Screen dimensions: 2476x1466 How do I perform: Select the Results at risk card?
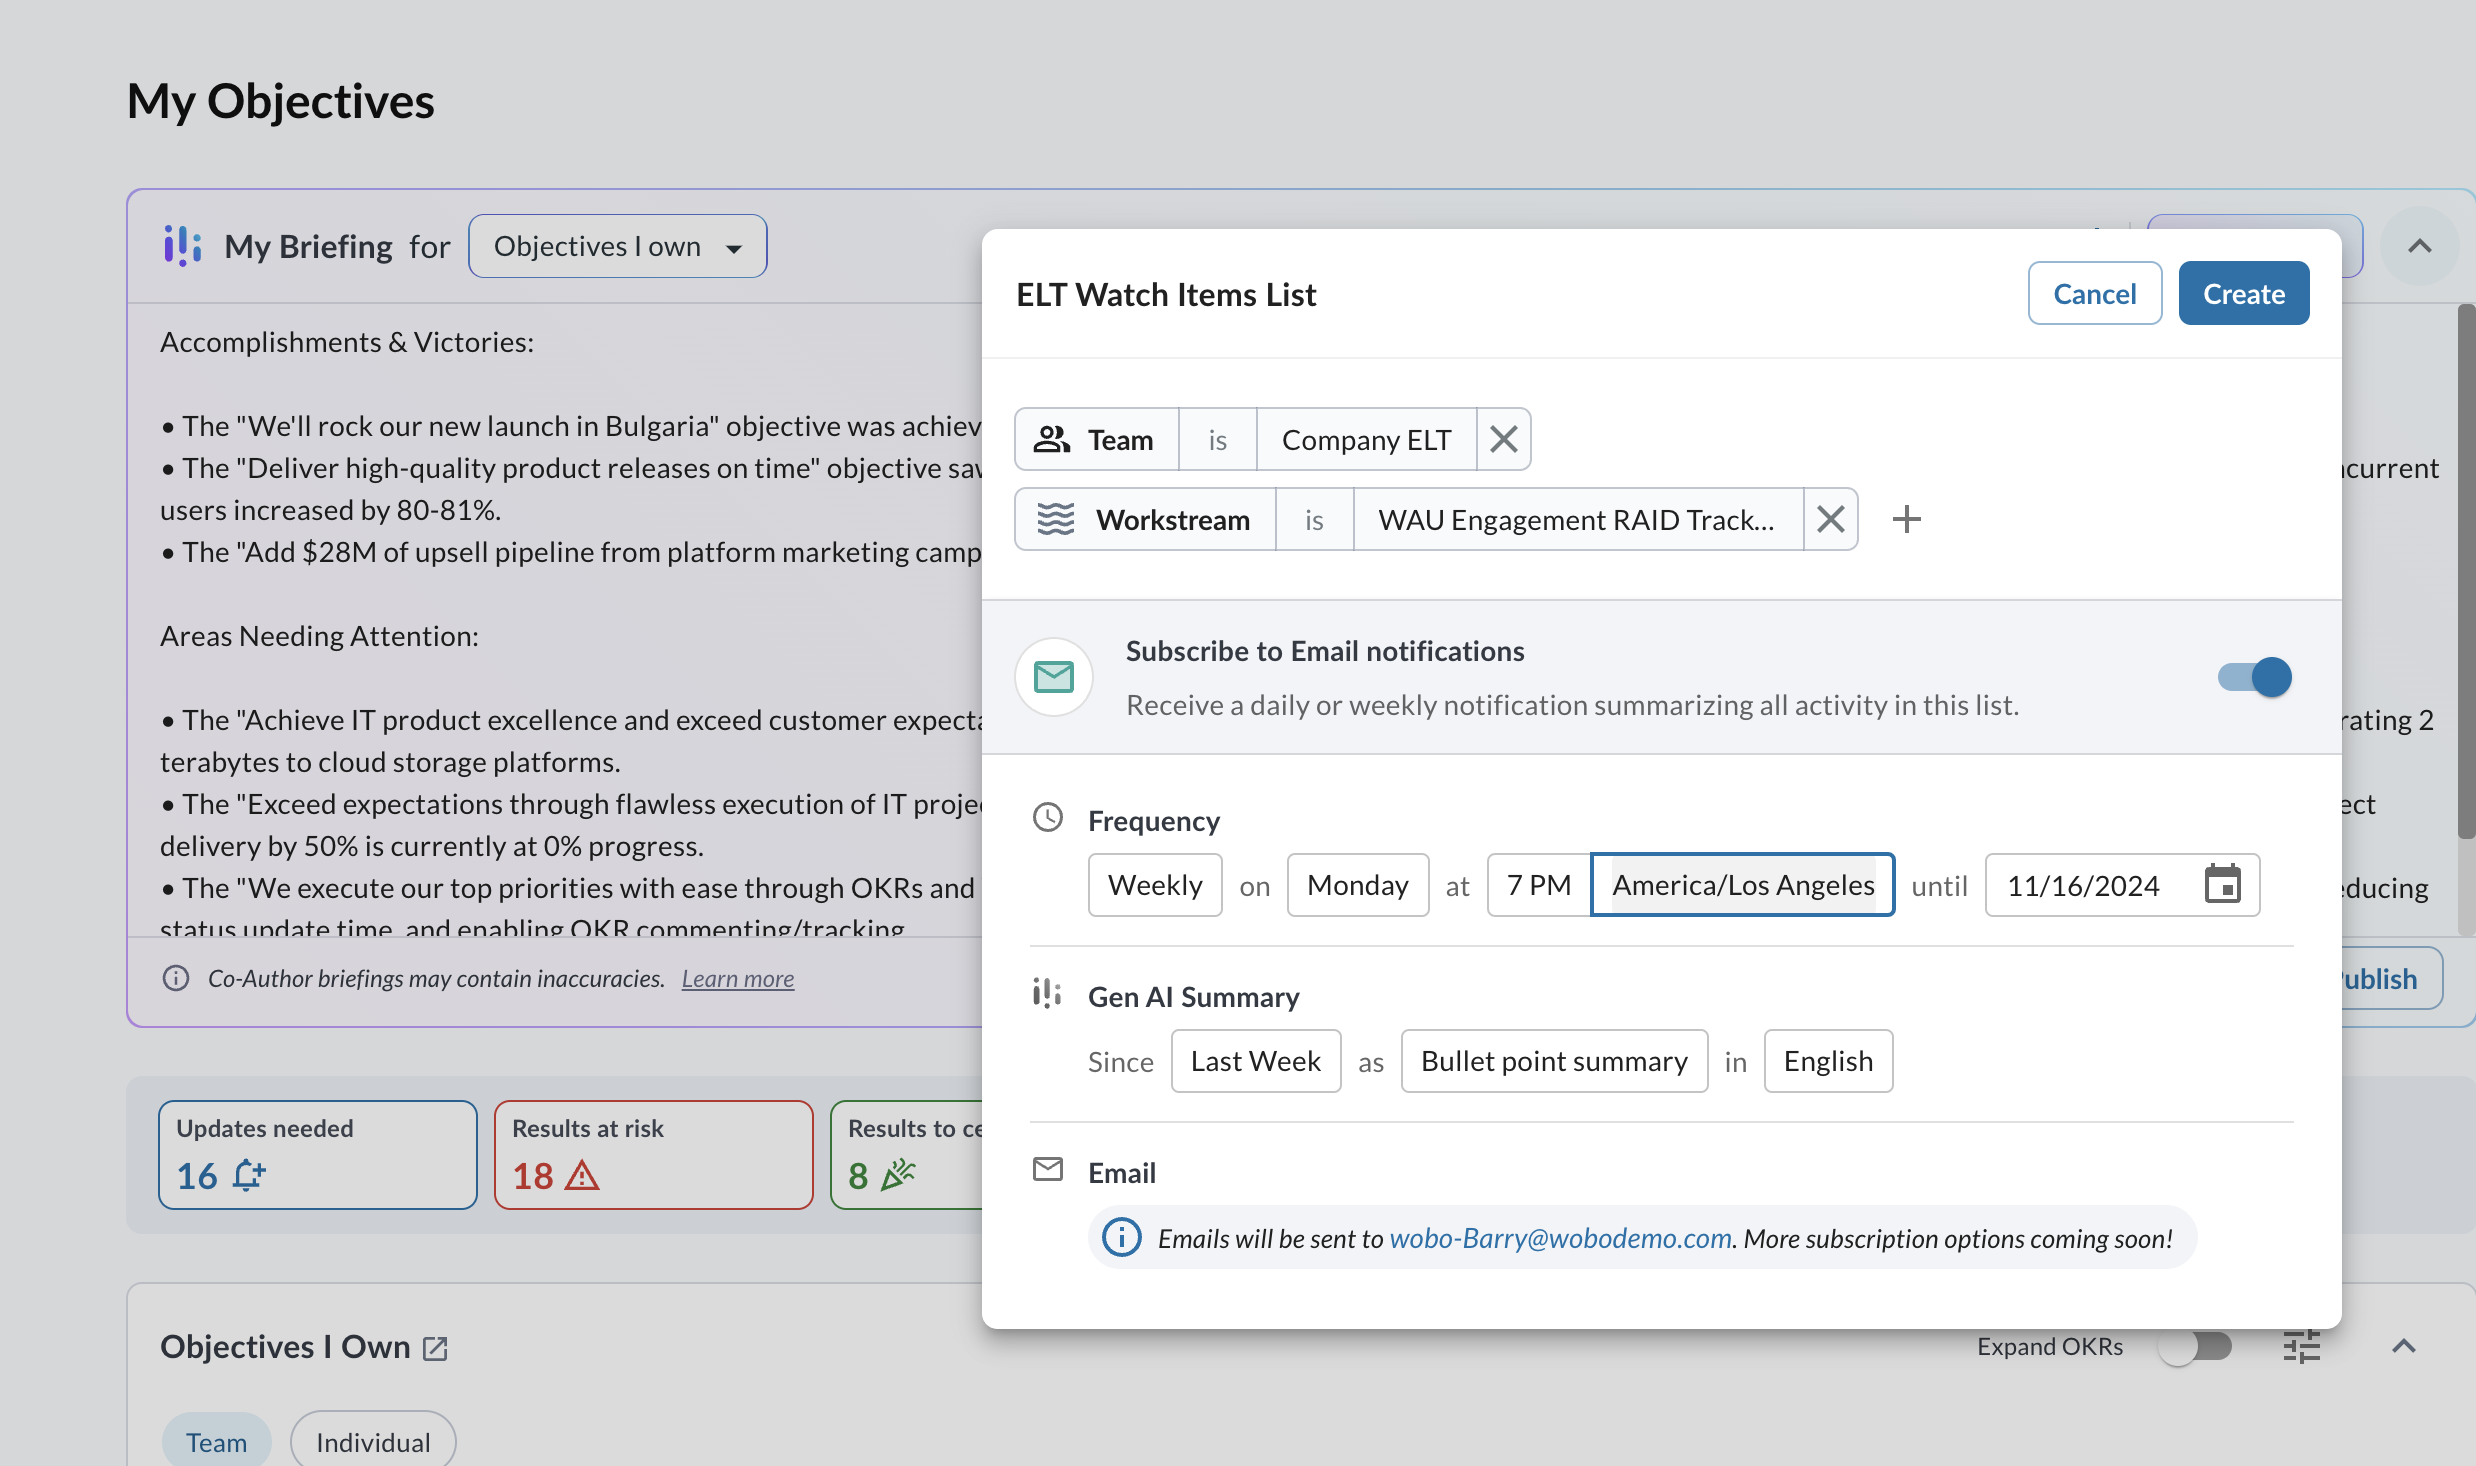[x=654, y=1155]
